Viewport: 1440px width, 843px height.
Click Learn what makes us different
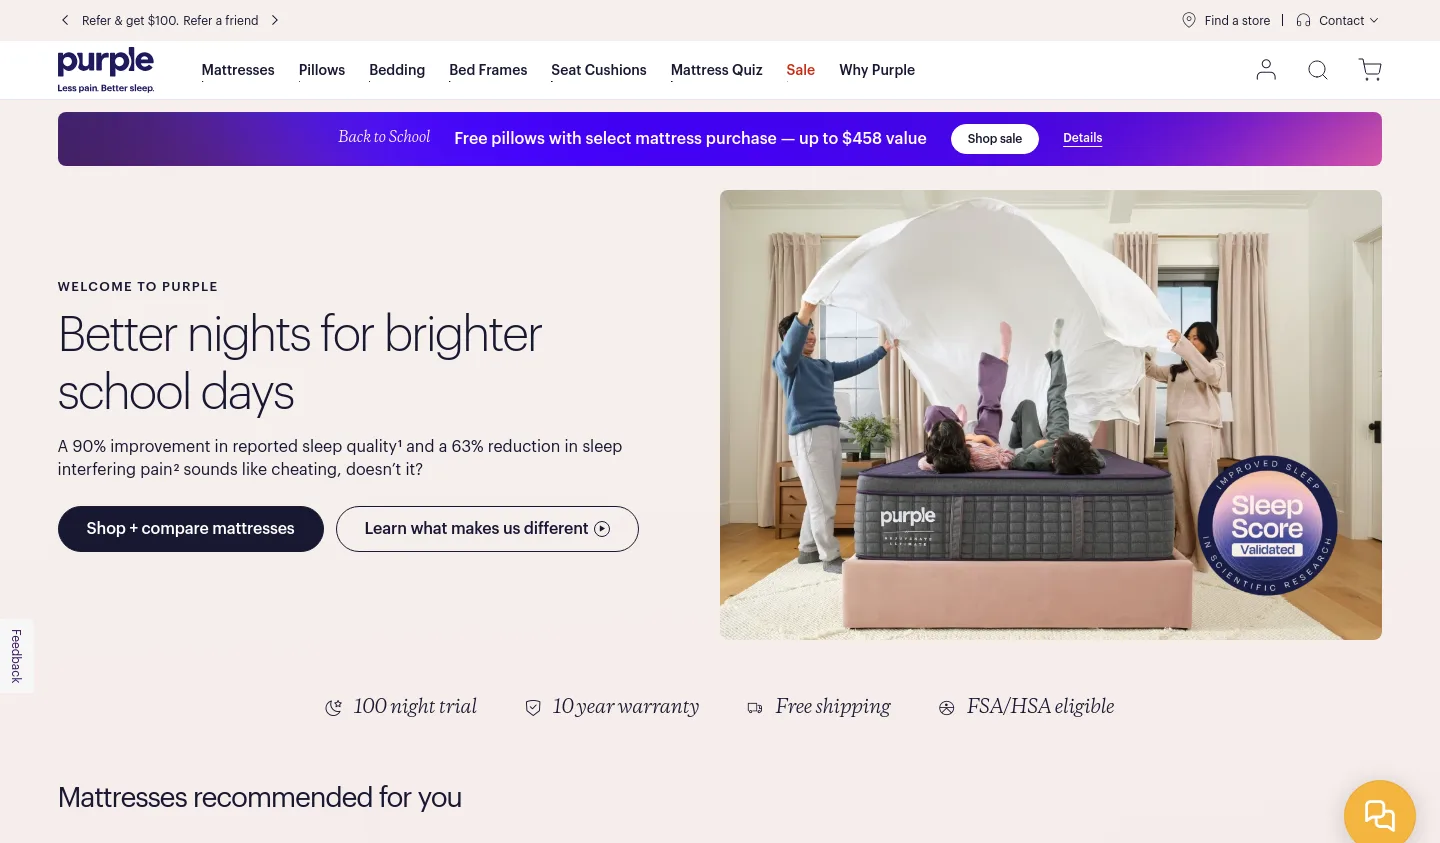487,529
